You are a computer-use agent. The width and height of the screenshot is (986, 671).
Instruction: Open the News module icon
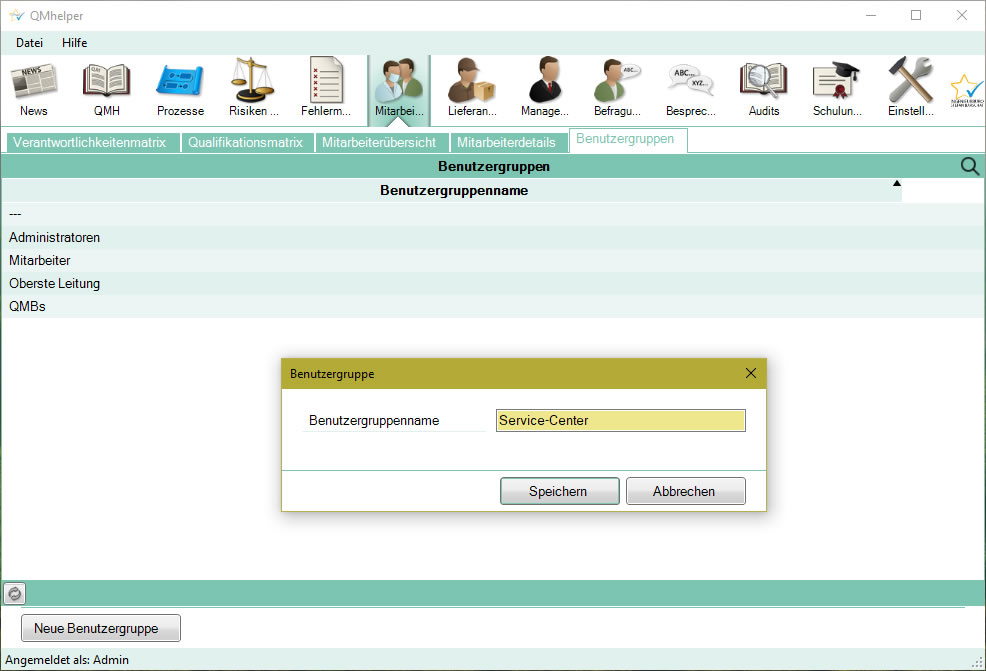(x=33, y=88)
